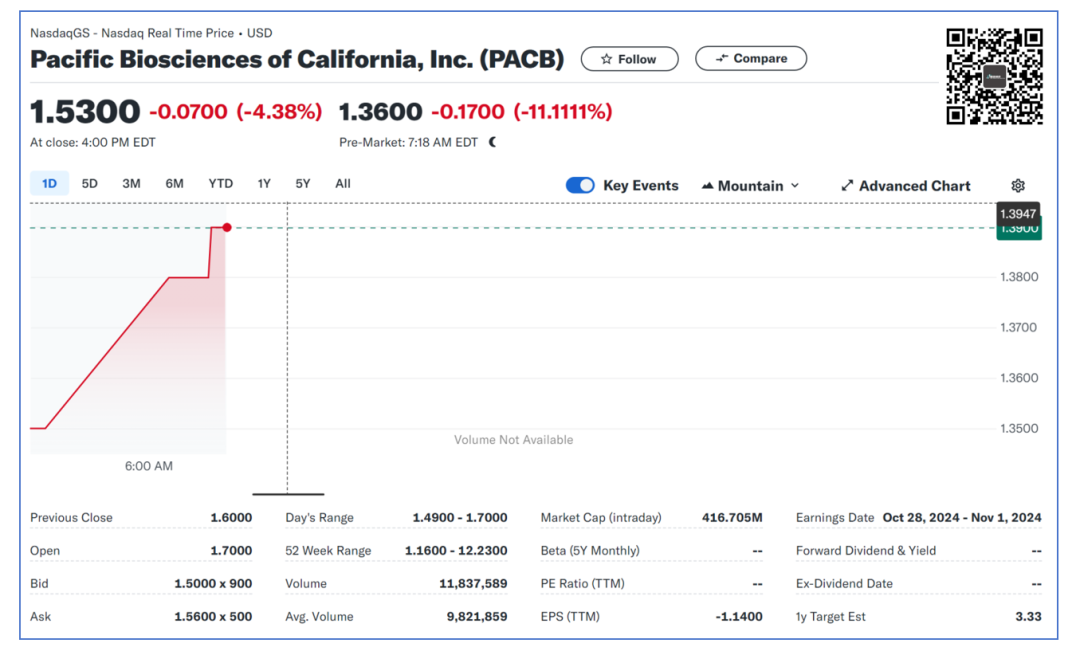This screenshot has width=1080, height=651.
Task: Click the Volume Not Available text
Action: 513,440
